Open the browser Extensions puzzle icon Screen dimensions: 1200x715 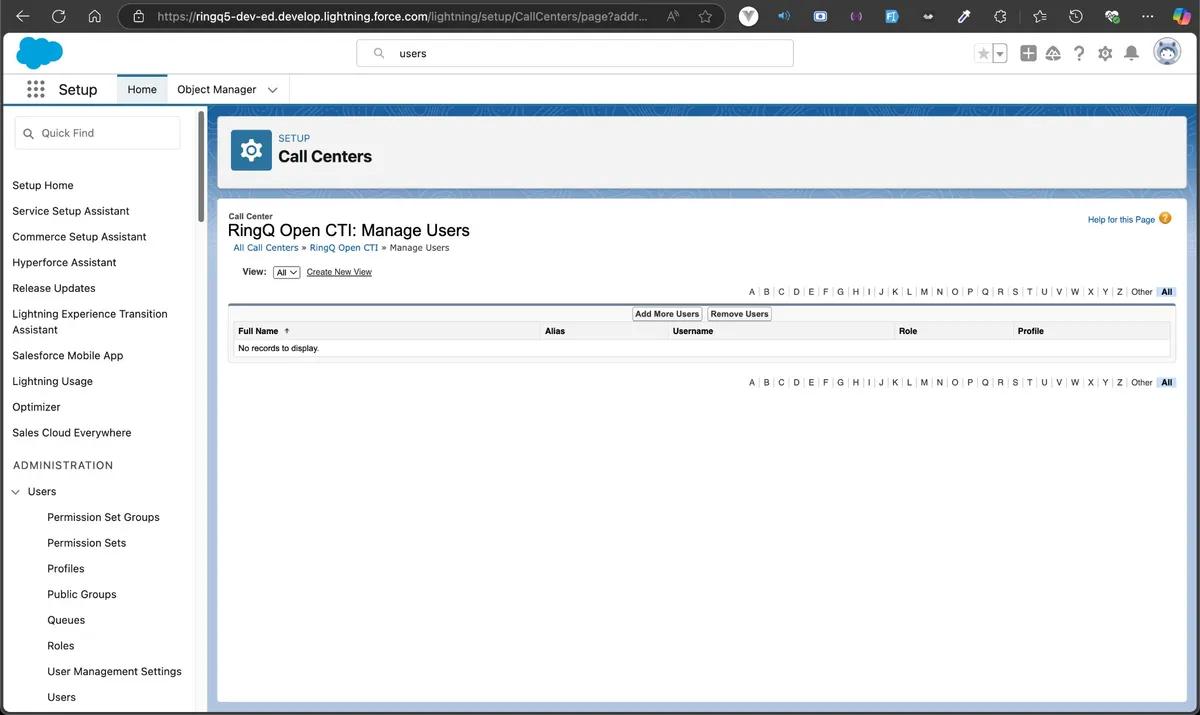point(1000,16)
